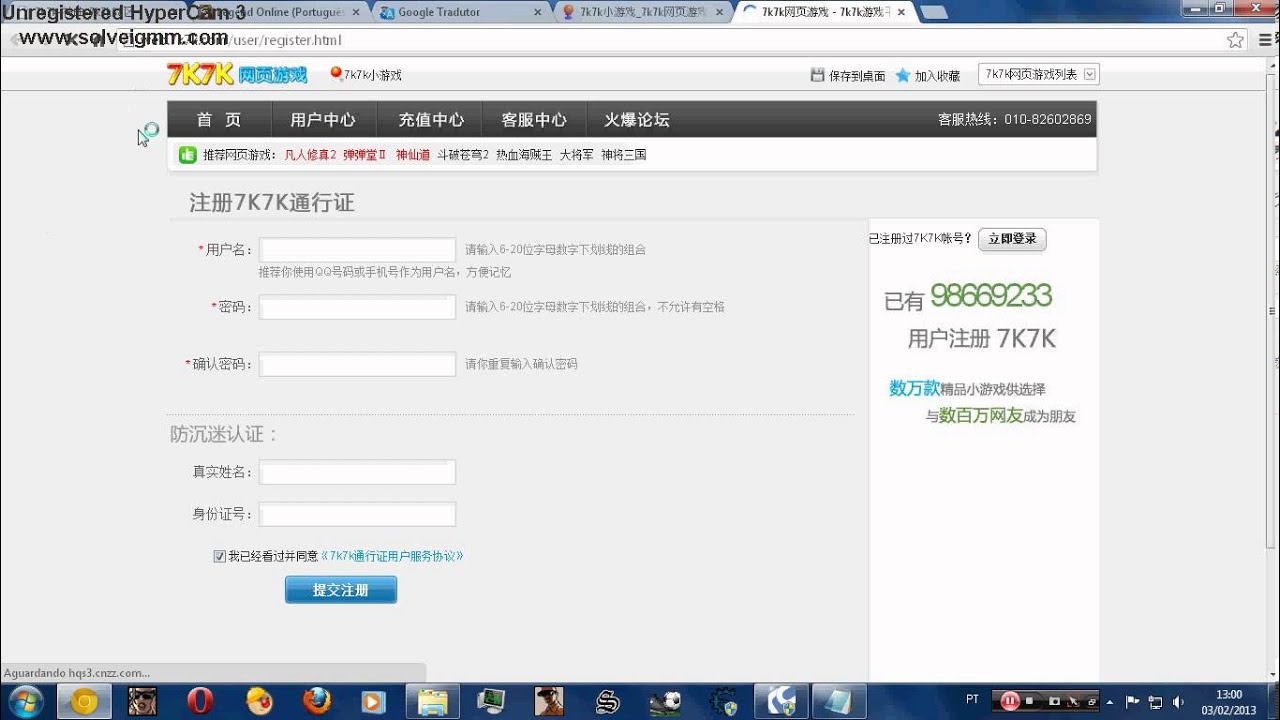Click the Chrome taskbar icon
Viewport: 1280px width, 720px height.
pos(84,701)
